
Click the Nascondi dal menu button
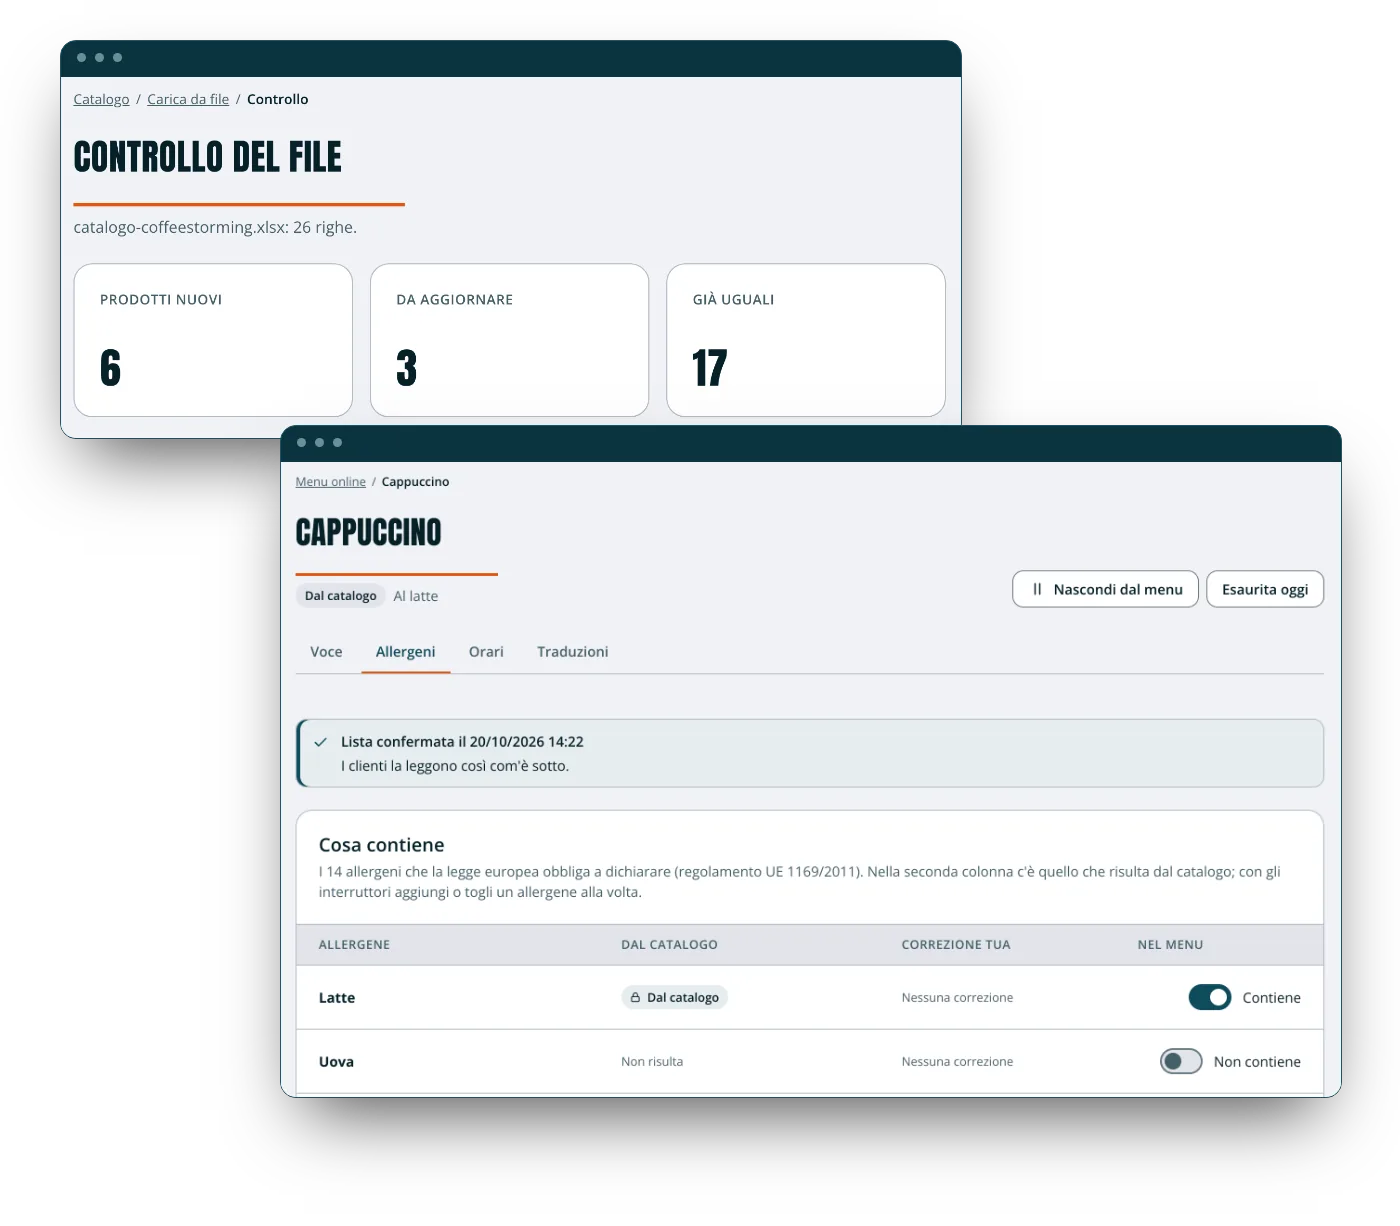coord(1105,589)
